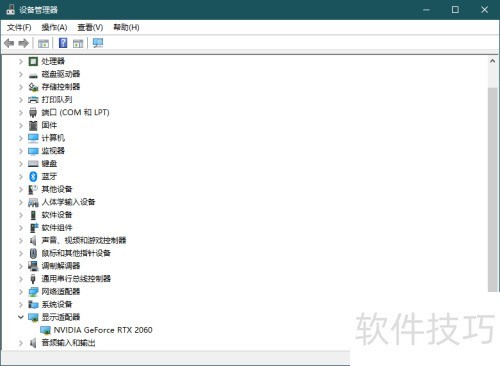Open the 查看(V) menu
The height and width of the screenshot is (366, 500).
coord(90,27)
